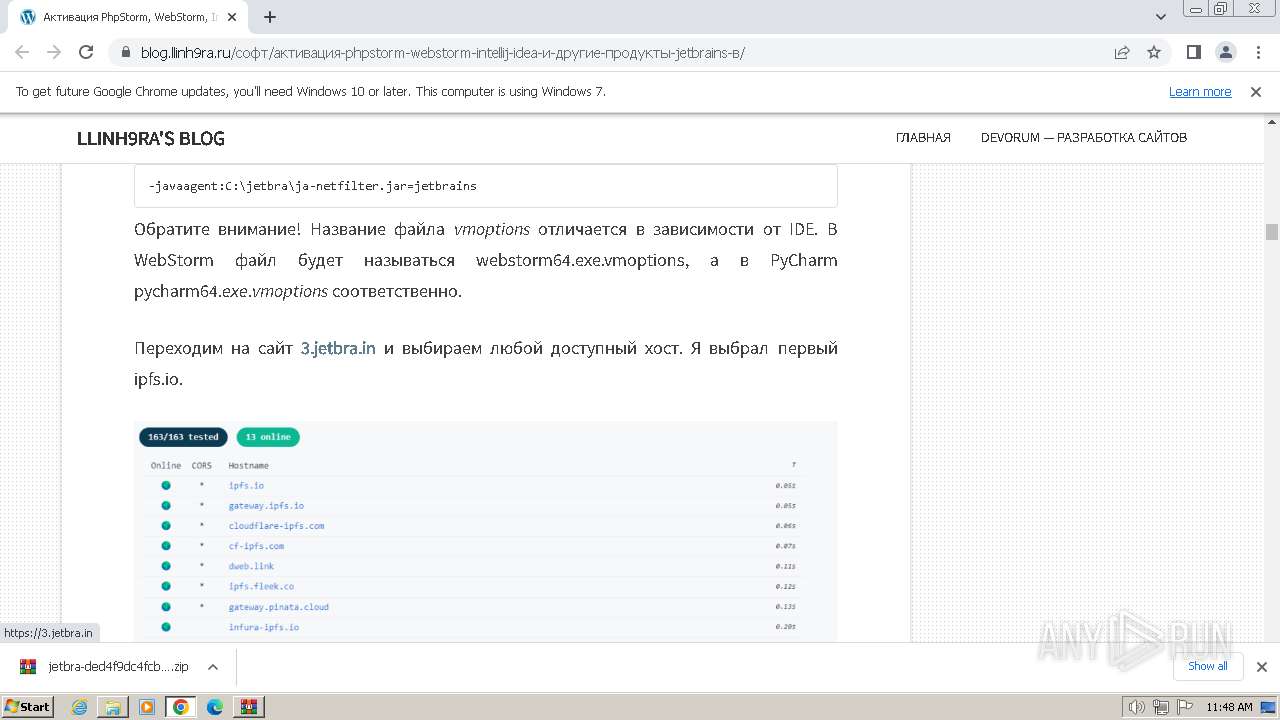The height and width of the screenshot is (720, 1280).
Task: Reload the current page
Action: tap(86, 52)
